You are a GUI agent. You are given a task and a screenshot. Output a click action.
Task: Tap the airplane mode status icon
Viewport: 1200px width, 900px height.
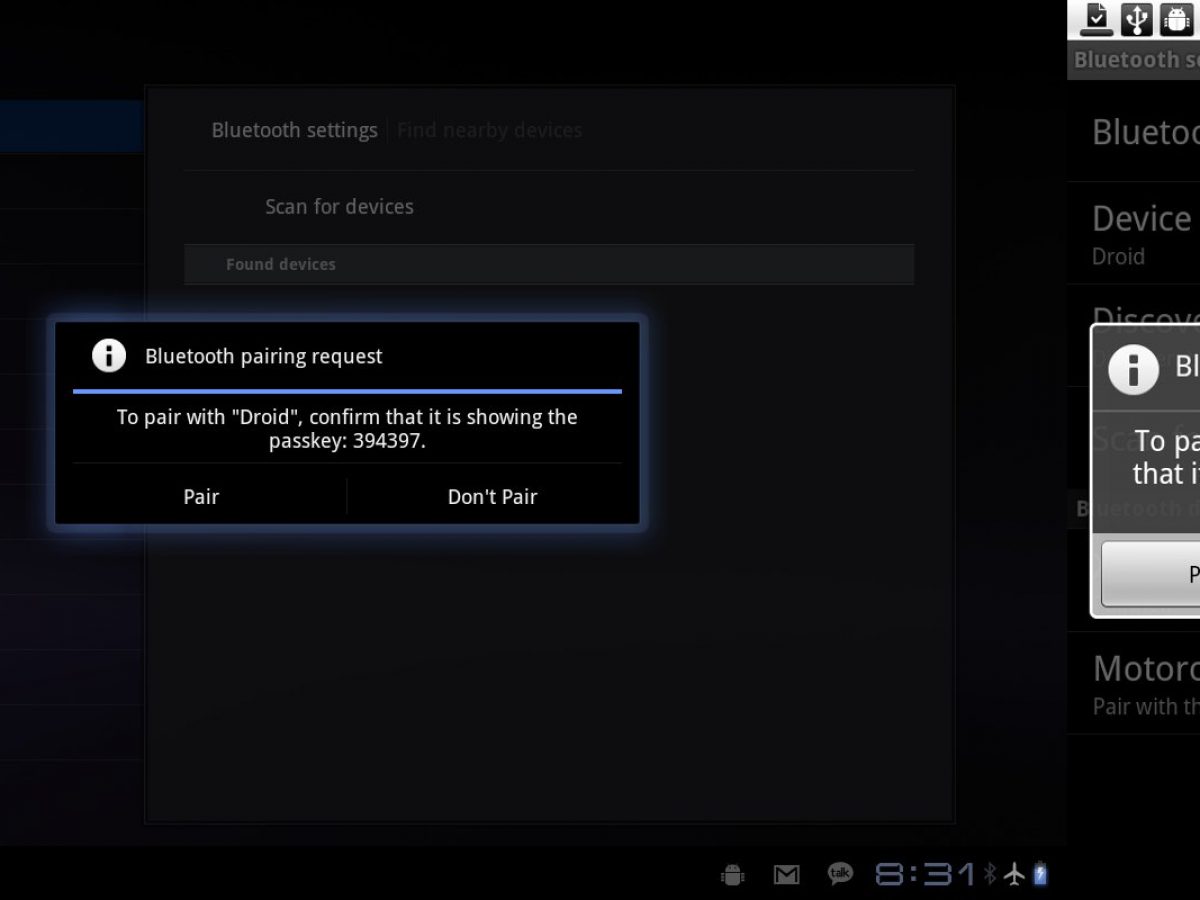coord(1015,874)
